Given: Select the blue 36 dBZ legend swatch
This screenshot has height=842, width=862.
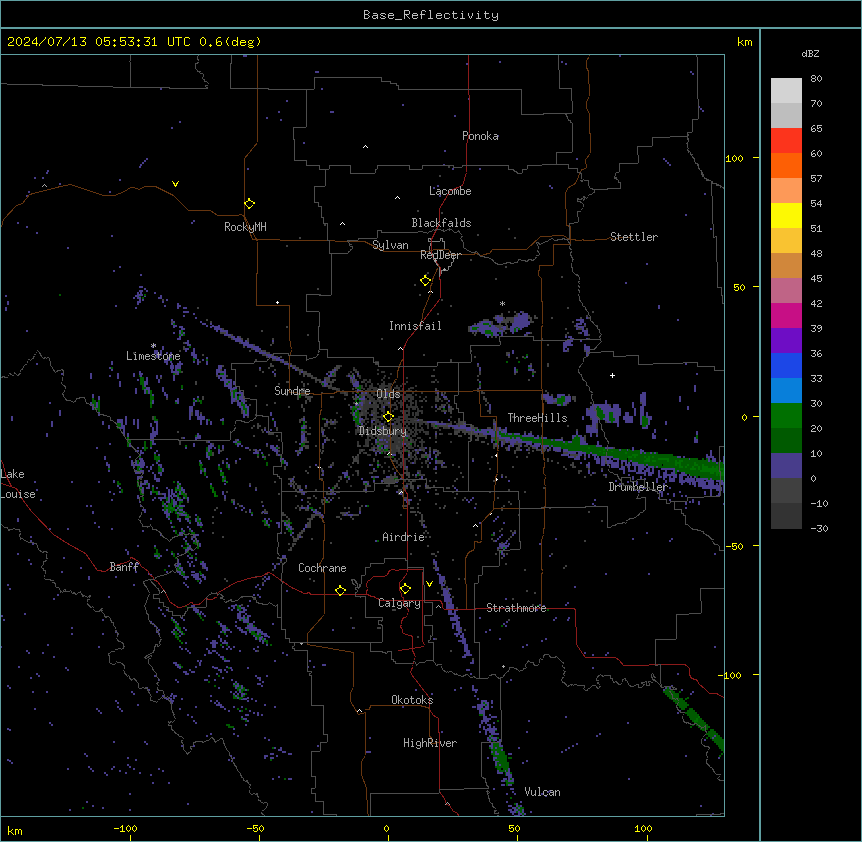Looking at the screenshot, I should point(786,365).
